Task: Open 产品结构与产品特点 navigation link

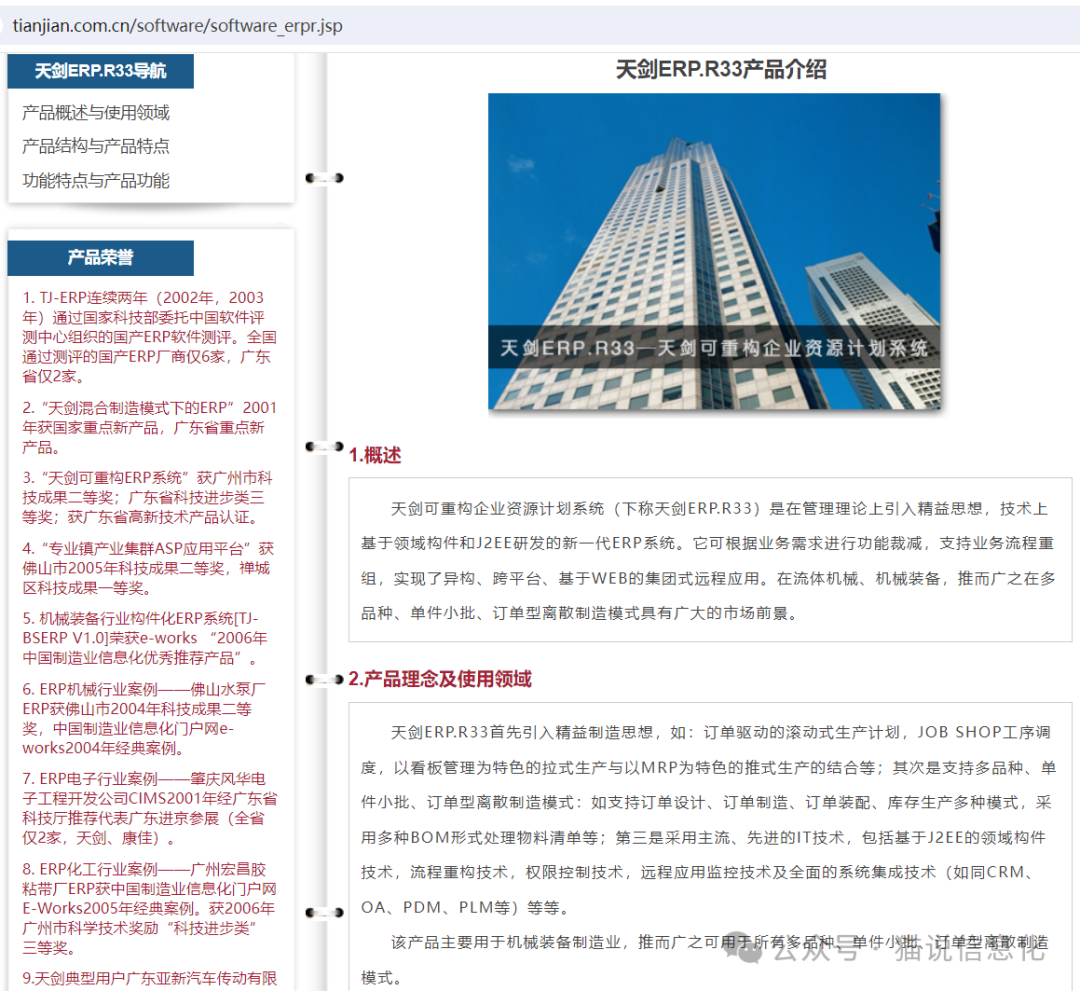Action: [x=96, y=146]
